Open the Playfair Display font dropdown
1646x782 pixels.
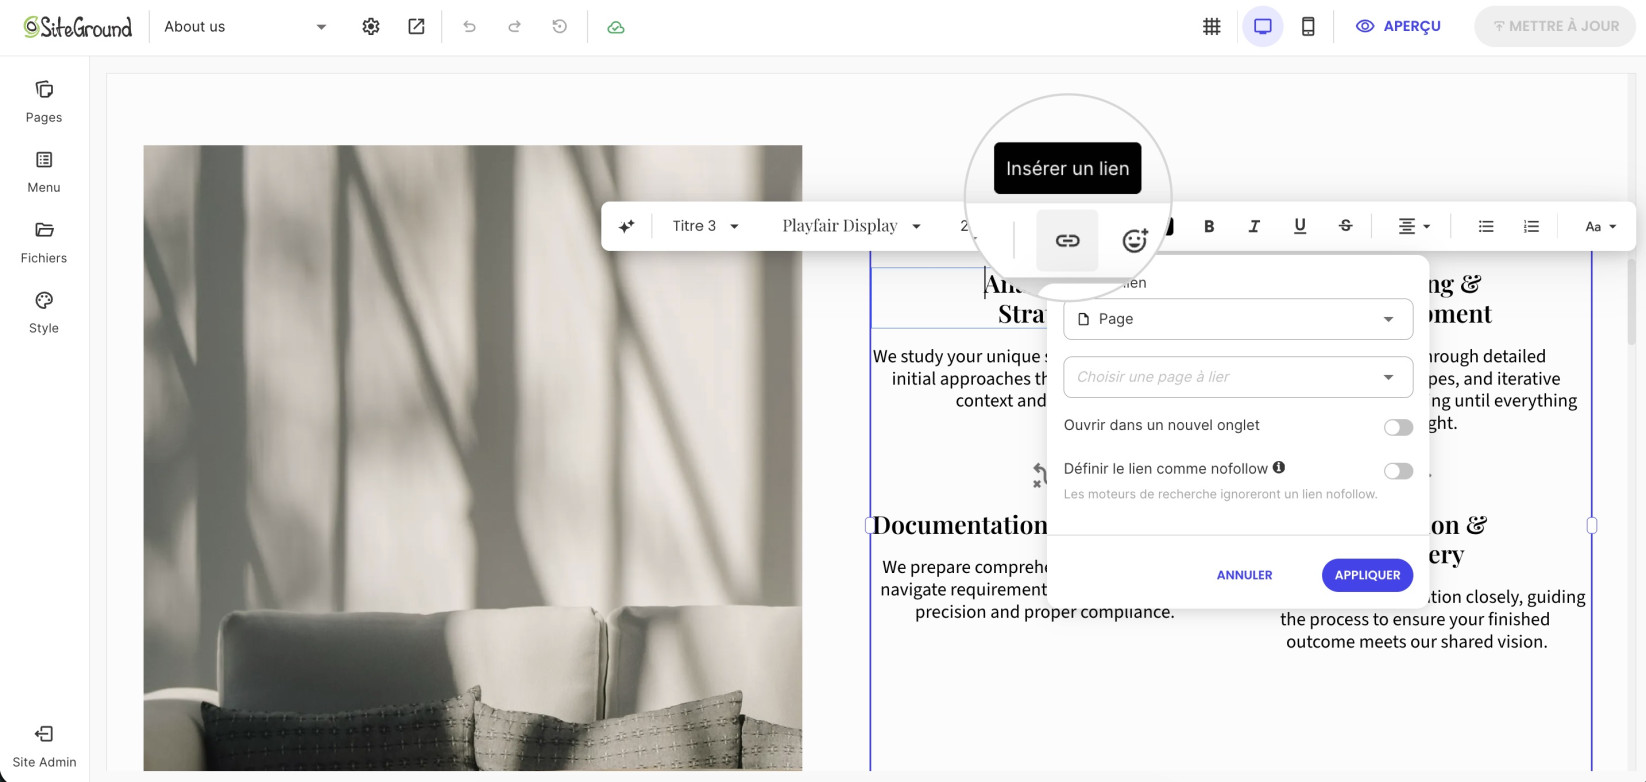(851, 226)
